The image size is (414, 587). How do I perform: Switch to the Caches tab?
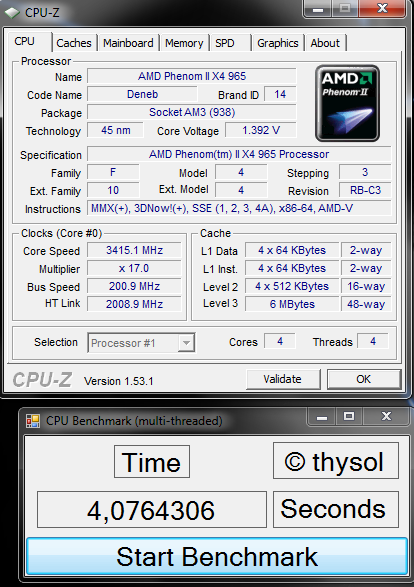pos(74,43)
